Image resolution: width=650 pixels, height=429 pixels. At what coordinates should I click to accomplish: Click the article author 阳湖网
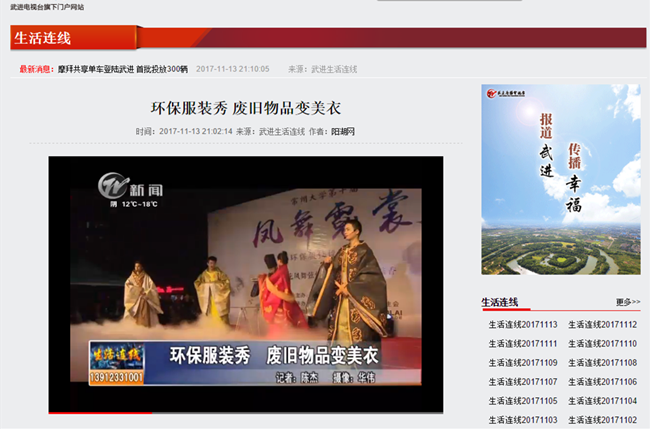pyautogui.click(x=343, y=131)
